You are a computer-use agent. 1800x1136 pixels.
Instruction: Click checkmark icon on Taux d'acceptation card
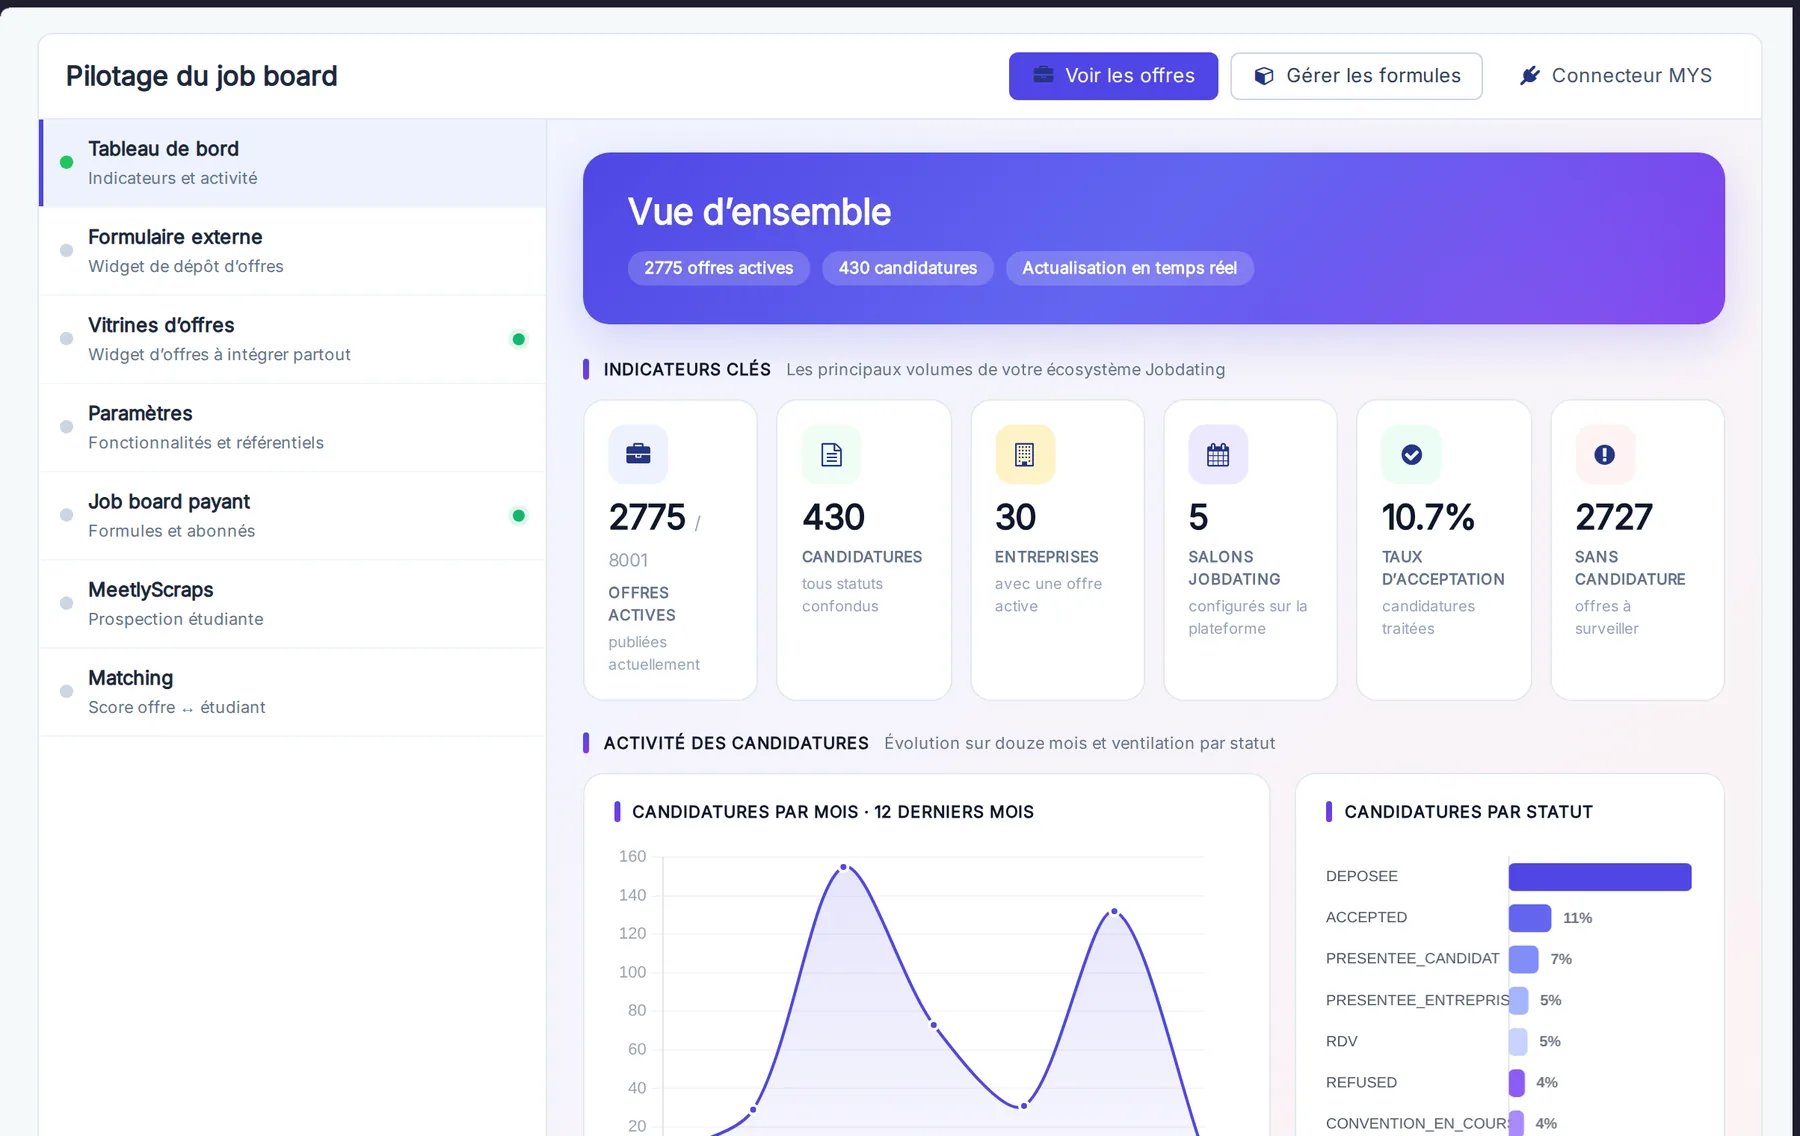click(x=1411, y=454)
